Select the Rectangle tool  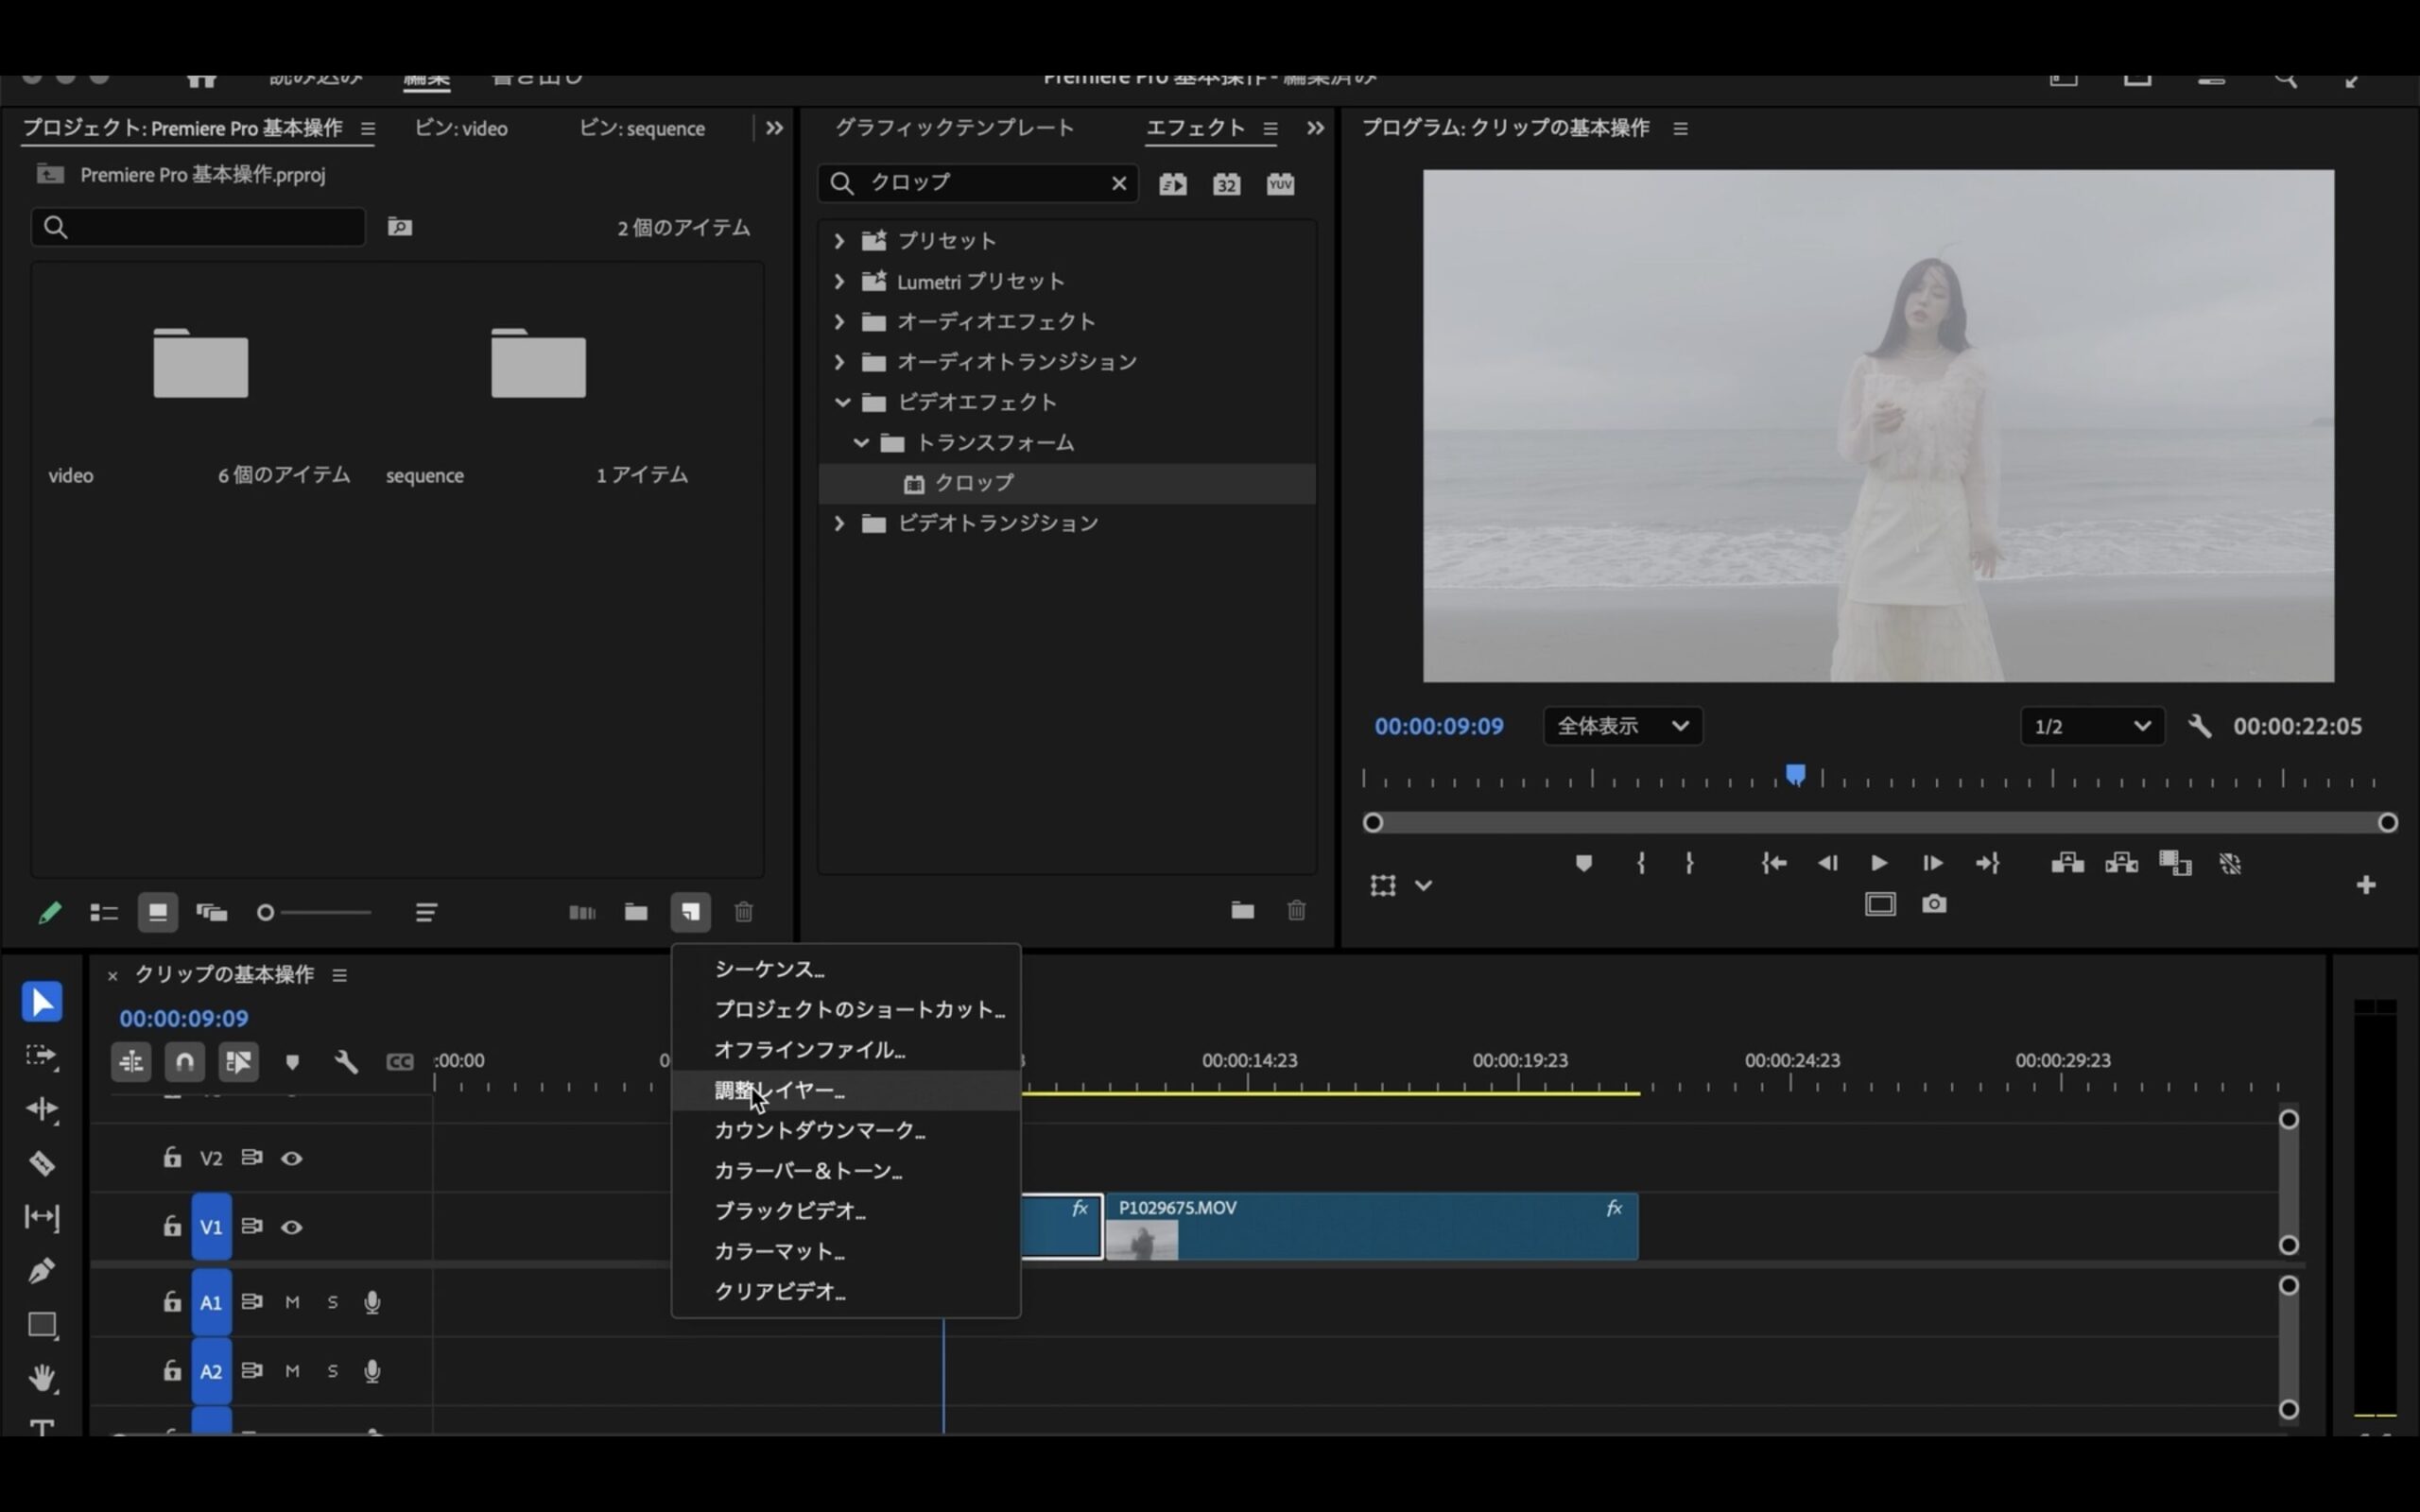click(42, 1325)
